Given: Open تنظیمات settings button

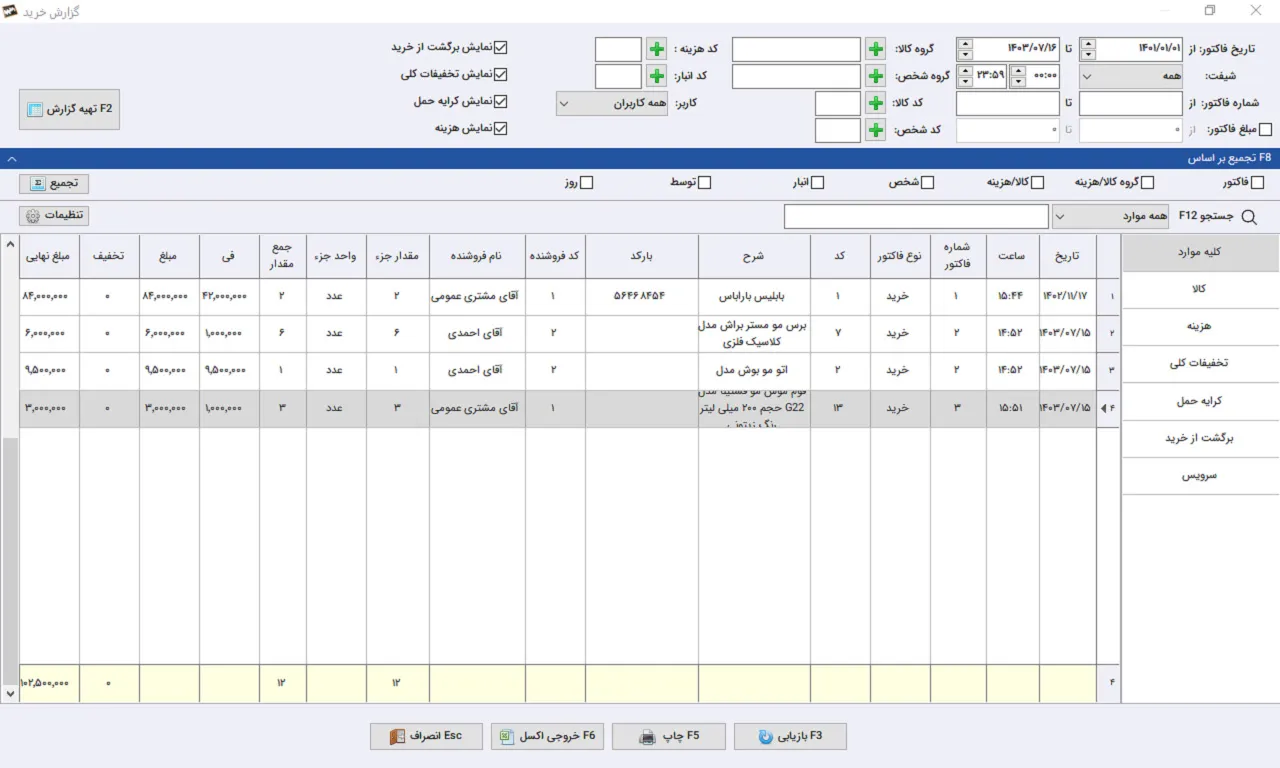Looking at the screenshot, I should click(54, 215).
